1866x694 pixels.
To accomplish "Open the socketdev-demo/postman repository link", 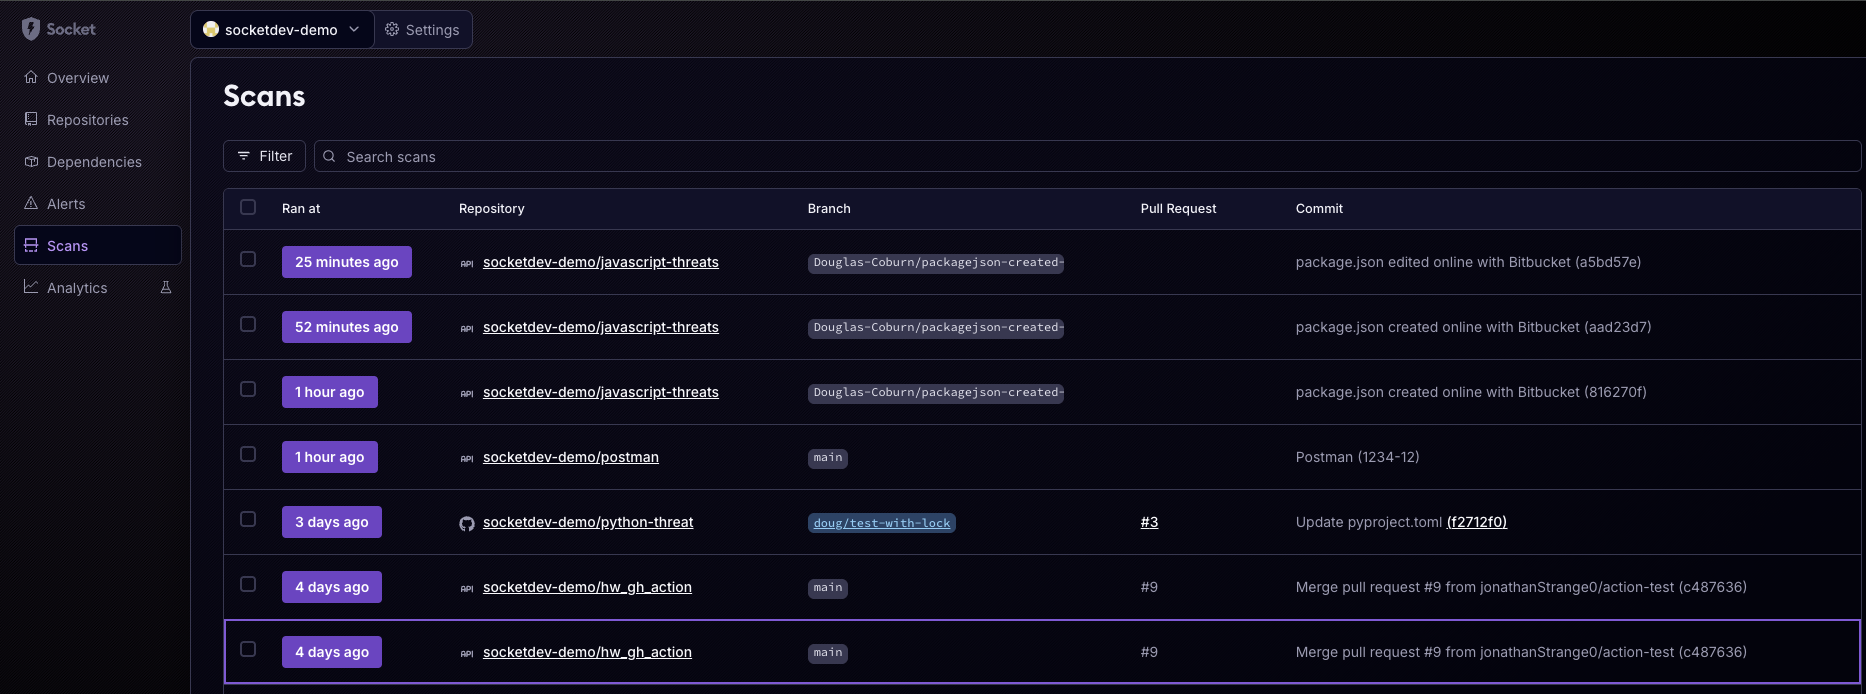I will tap(570, 457).
